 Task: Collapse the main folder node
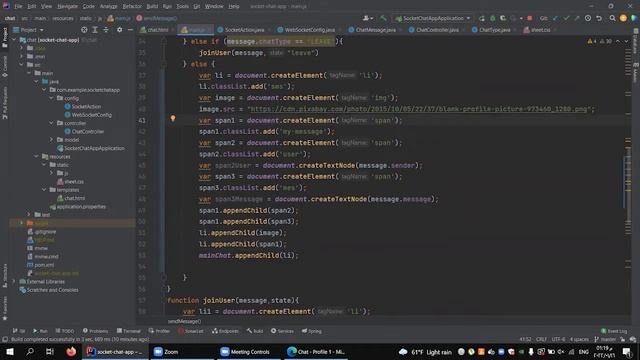click(x=29, y=73)
